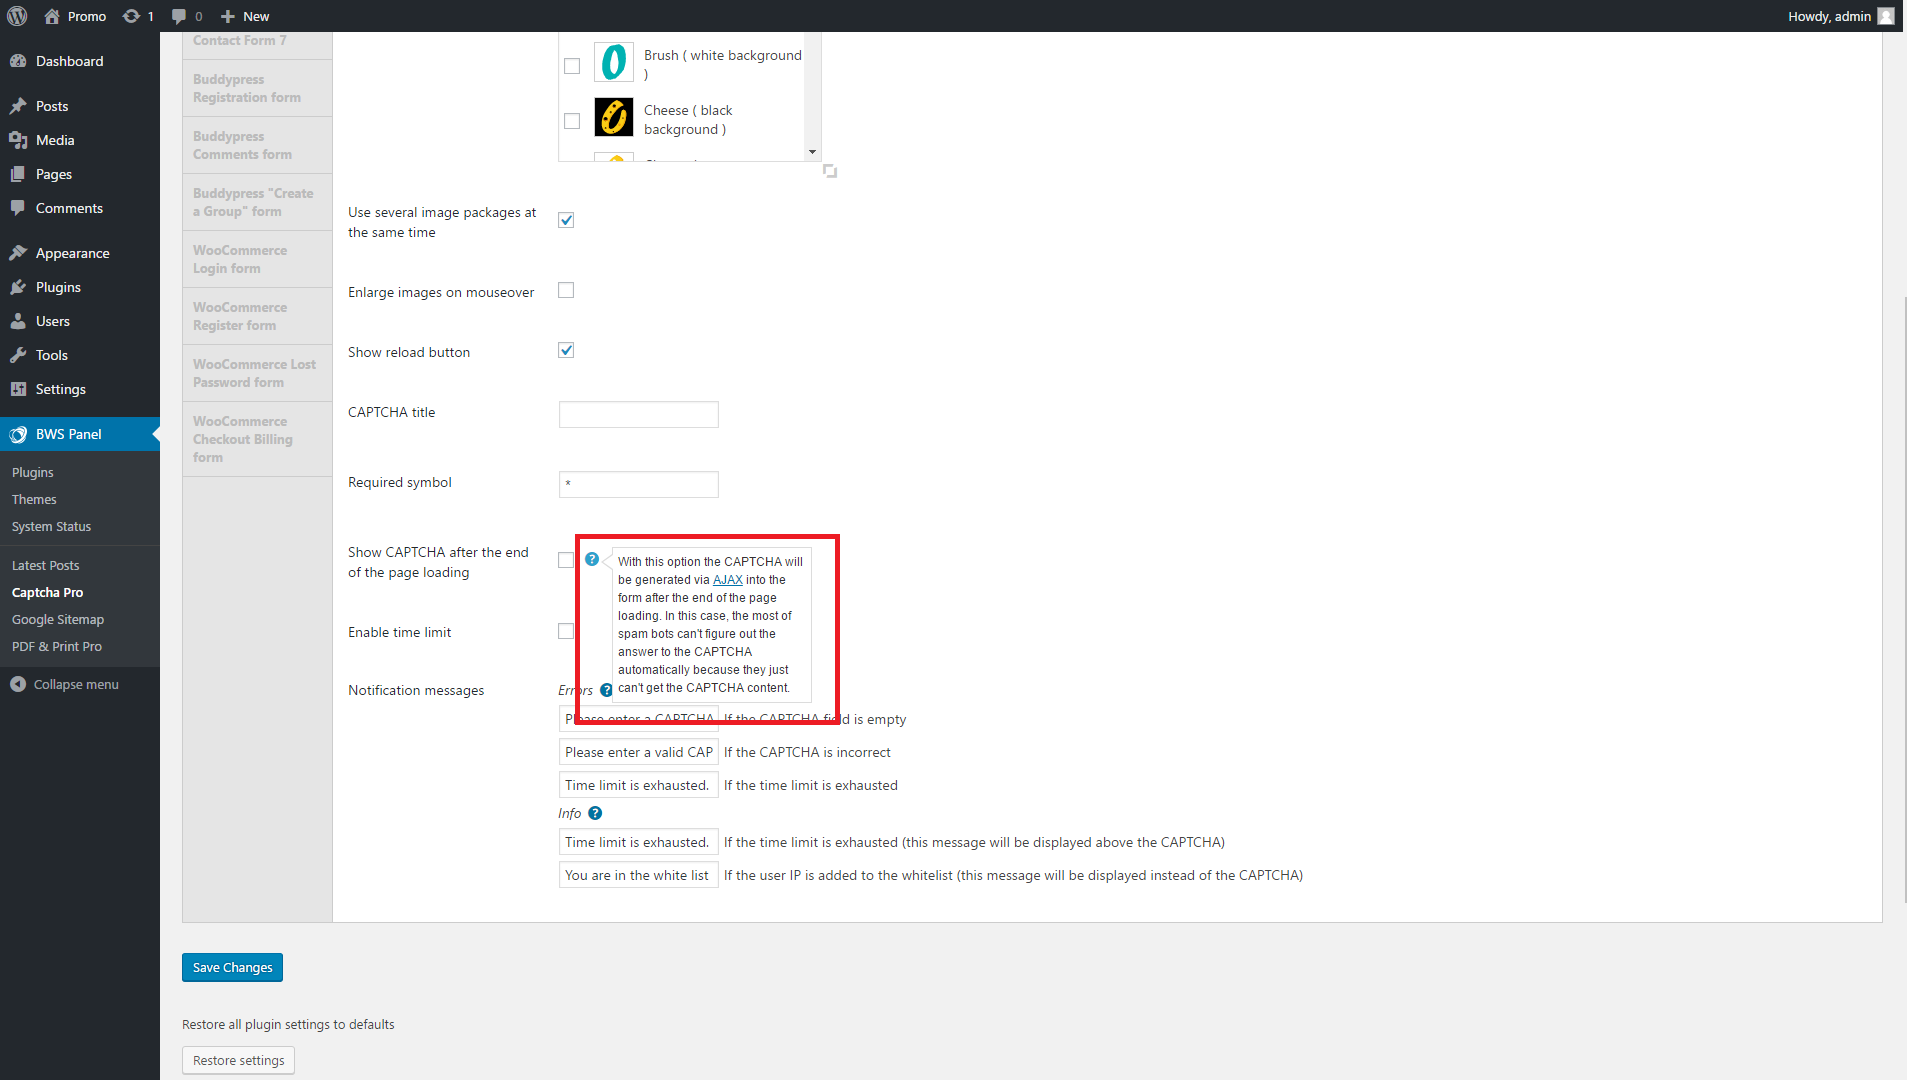Open Buddypress Create a Group form tab
This screenshot has width=1907, height=1080.
257,202
